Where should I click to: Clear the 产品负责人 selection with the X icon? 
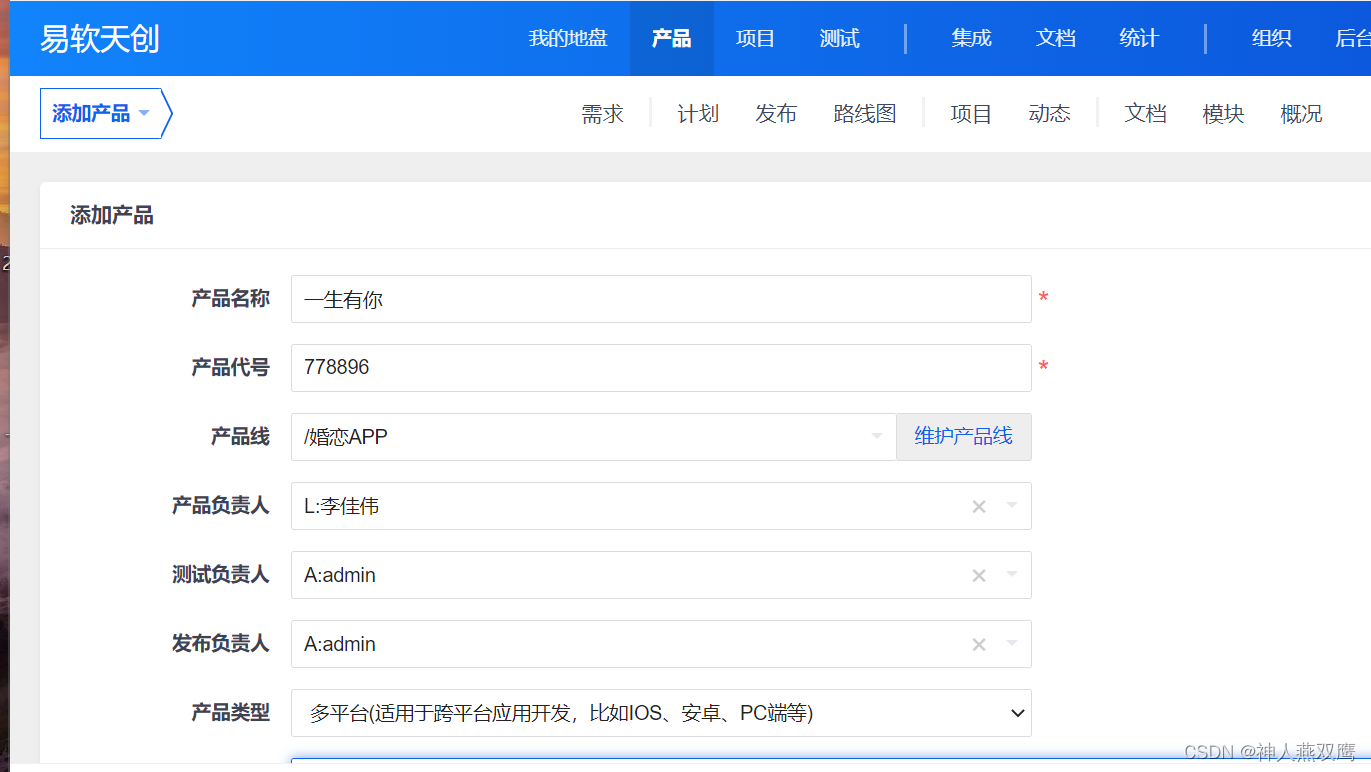coord(979,507)
